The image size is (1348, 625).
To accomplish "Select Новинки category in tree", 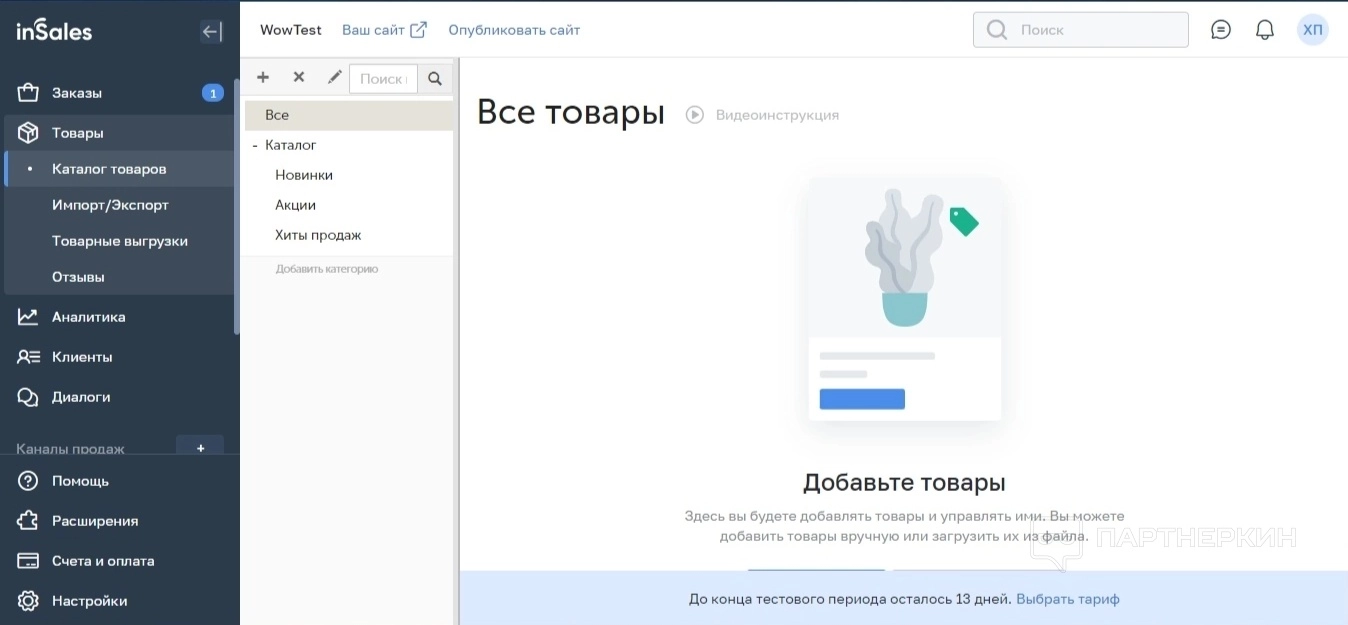I will (x=304, y=175).
